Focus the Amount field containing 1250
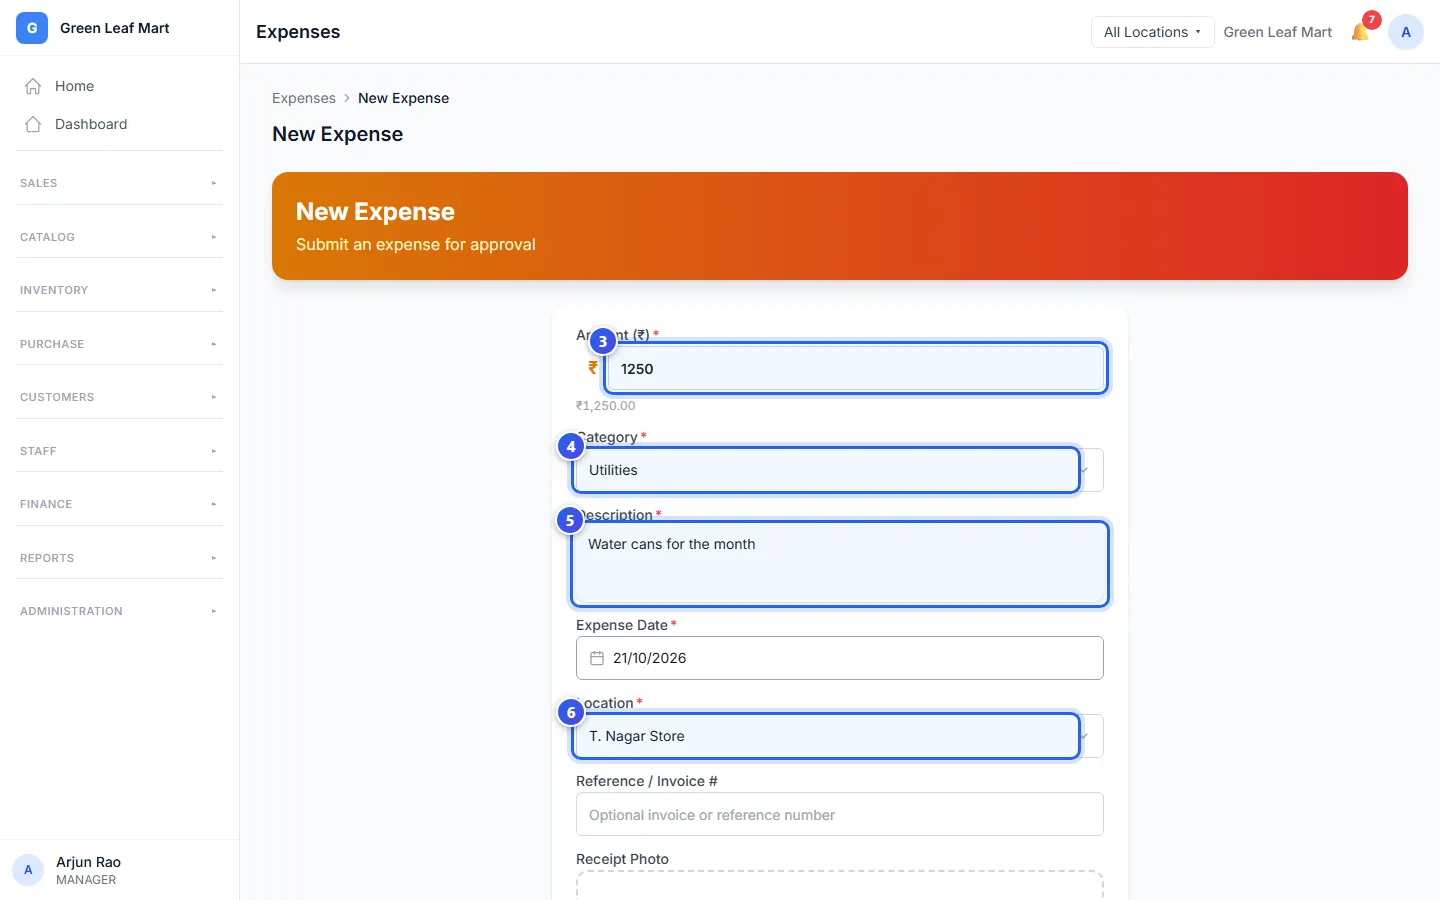The image size is (1440, 900). [856, 368]
